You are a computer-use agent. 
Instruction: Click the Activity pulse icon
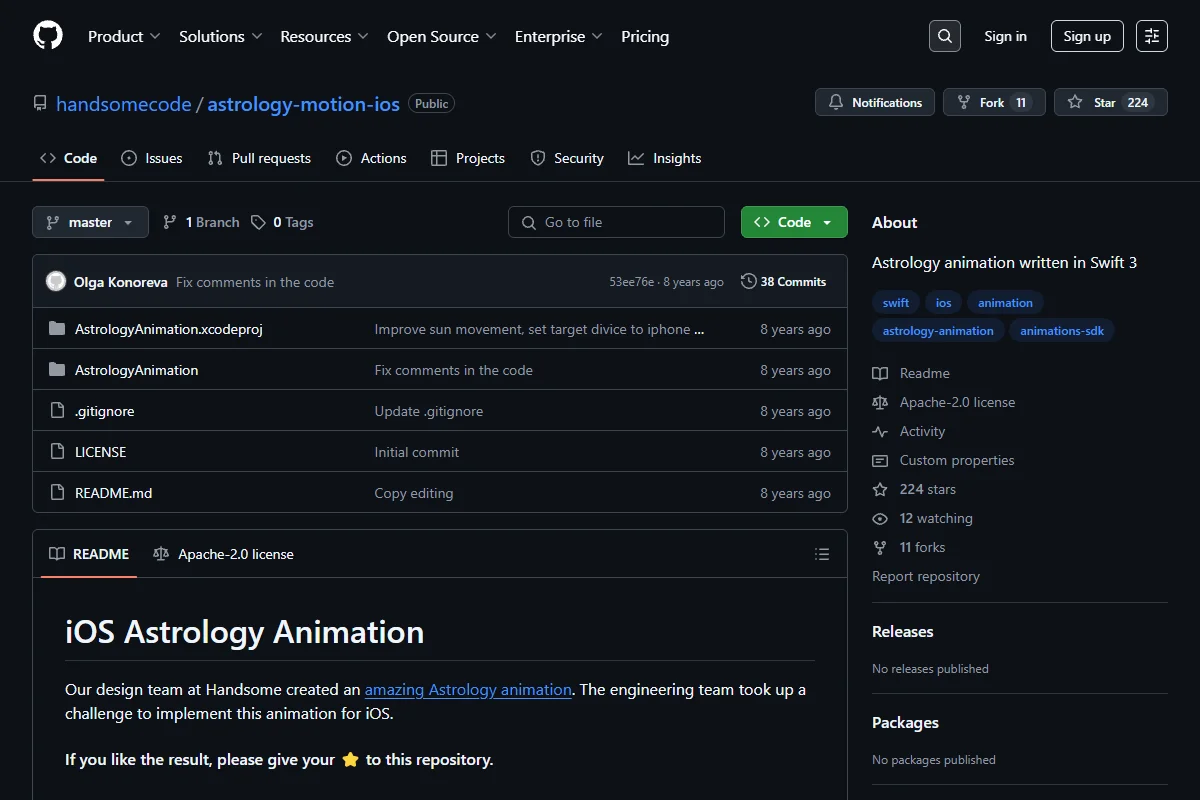[x=880, y=431]
